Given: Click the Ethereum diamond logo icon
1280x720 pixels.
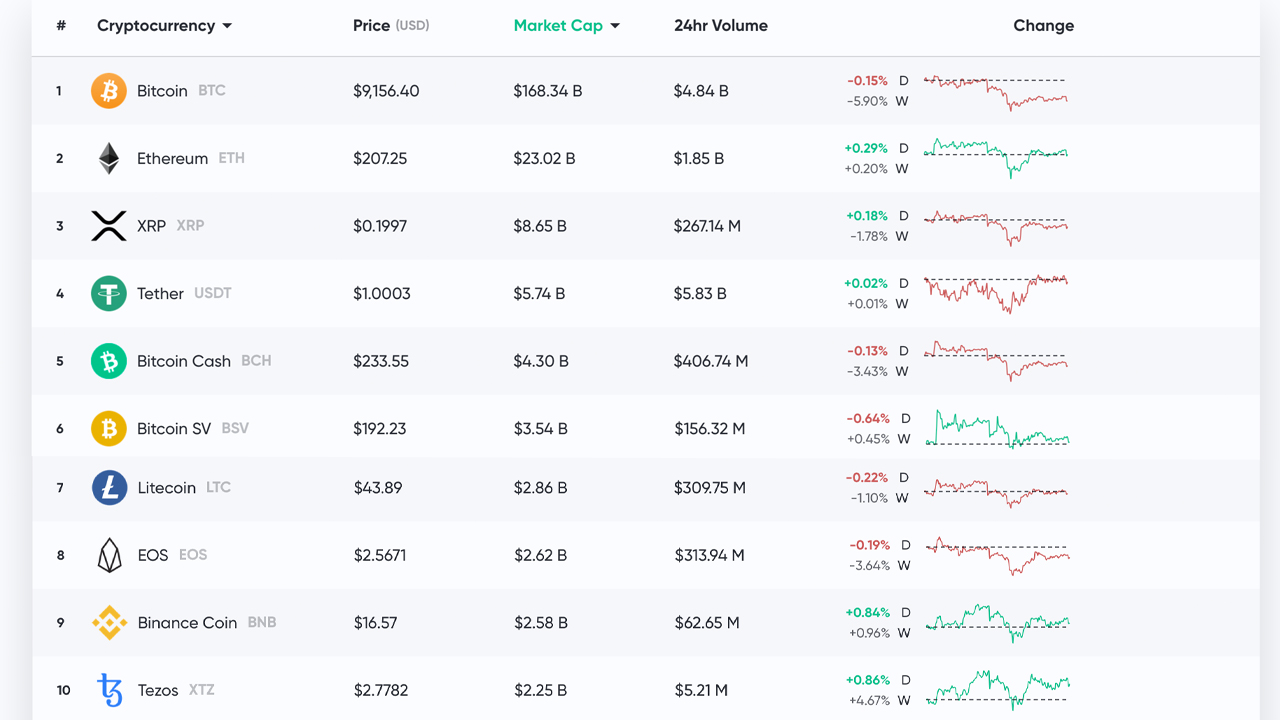Looking at the screenshot, I should [109, 158].
